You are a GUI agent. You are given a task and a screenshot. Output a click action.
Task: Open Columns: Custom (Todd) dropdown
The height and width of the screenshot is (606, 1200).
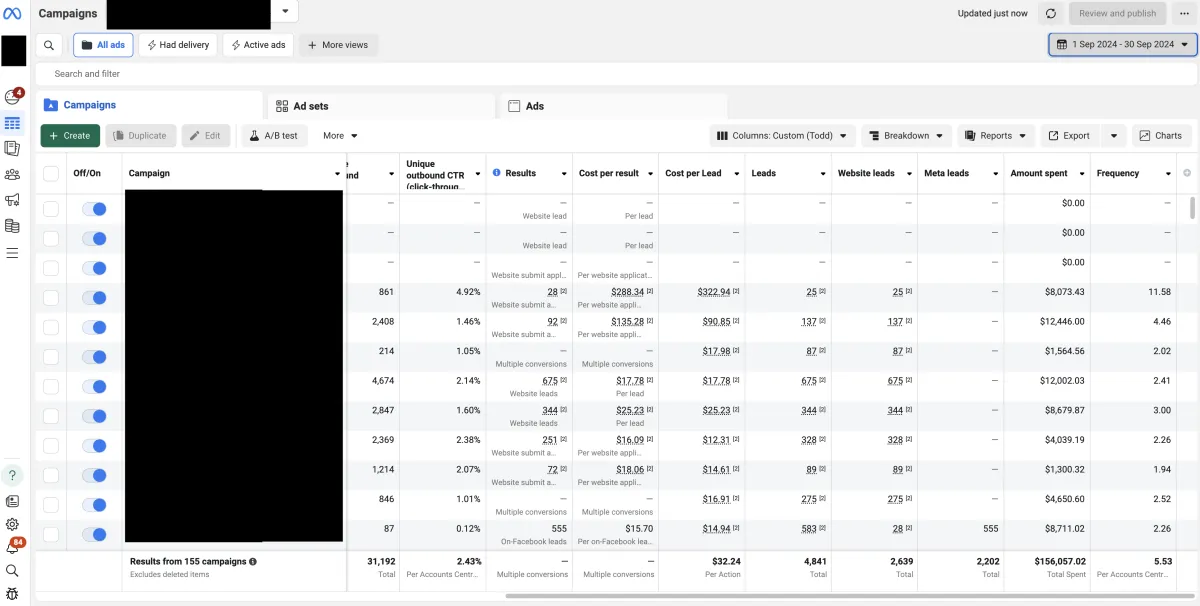pos(783,136)
